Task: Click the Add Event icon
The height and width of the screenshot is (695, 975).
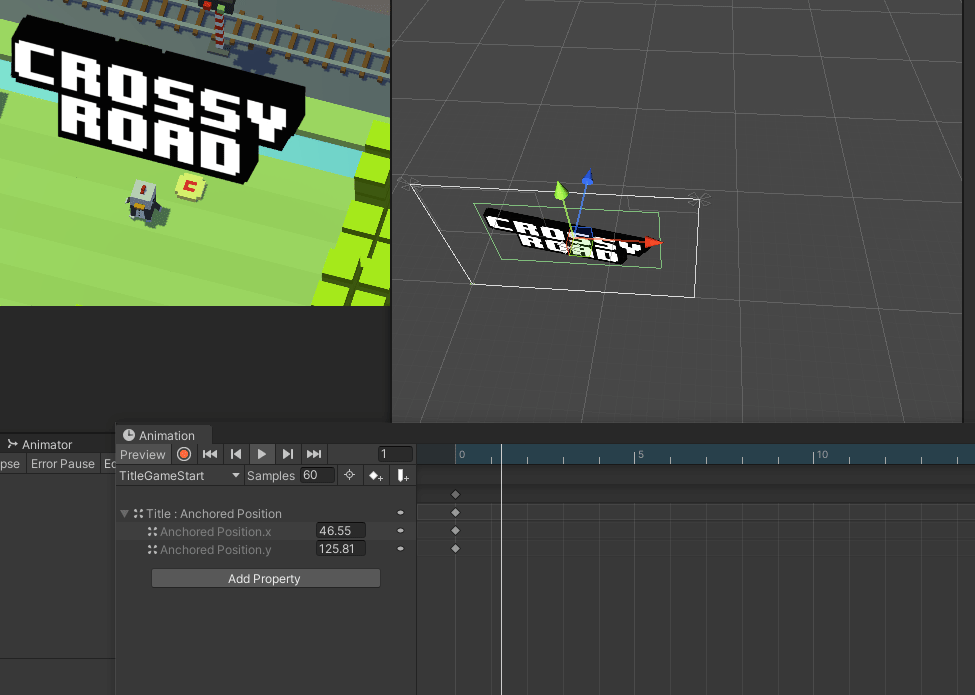Action: coord(402,476)
